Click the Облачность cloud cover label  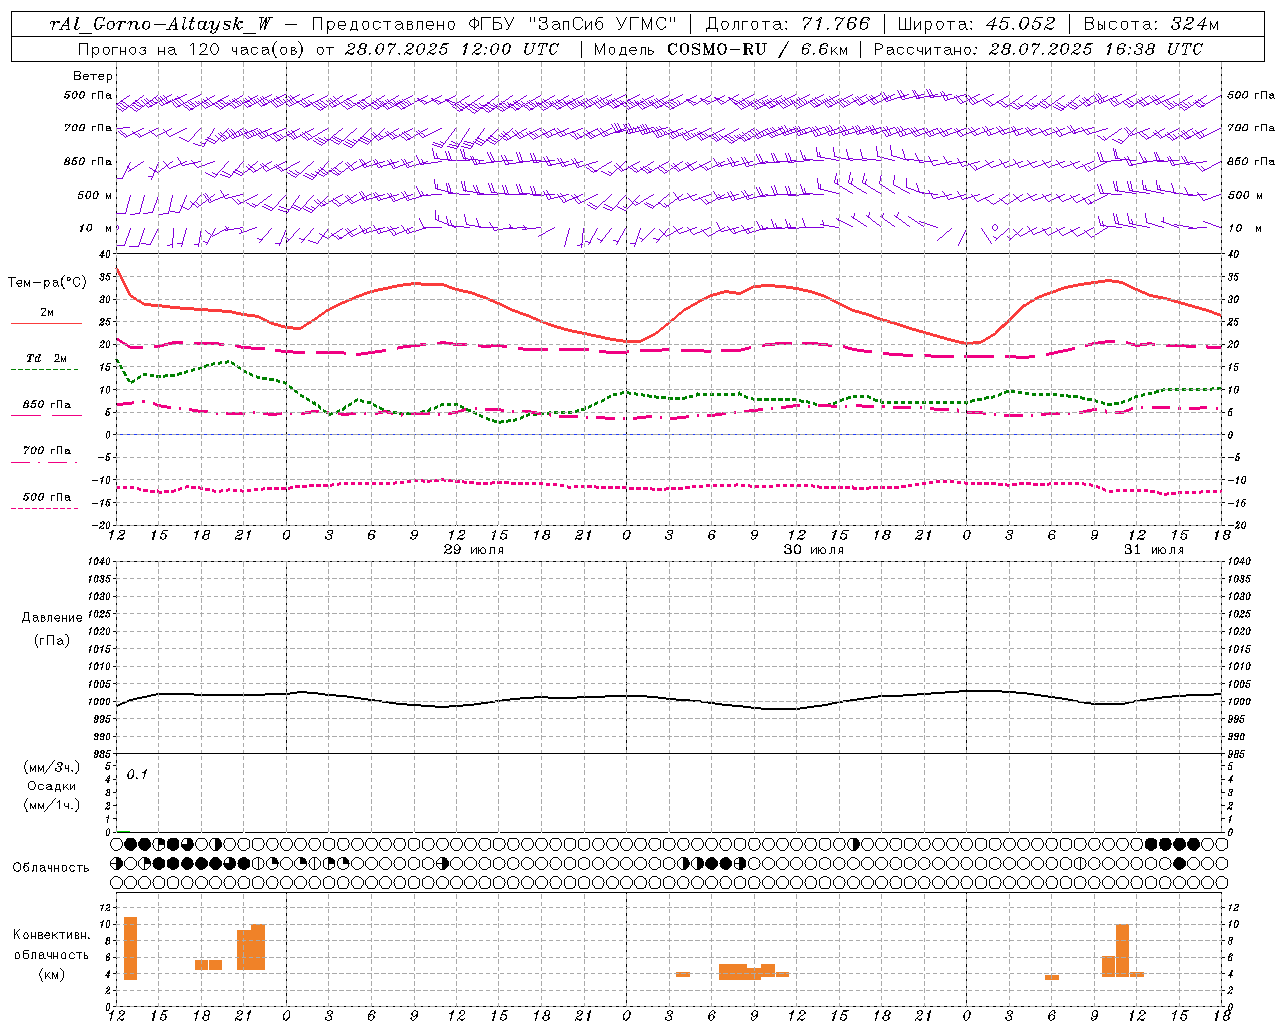(51, 867)
